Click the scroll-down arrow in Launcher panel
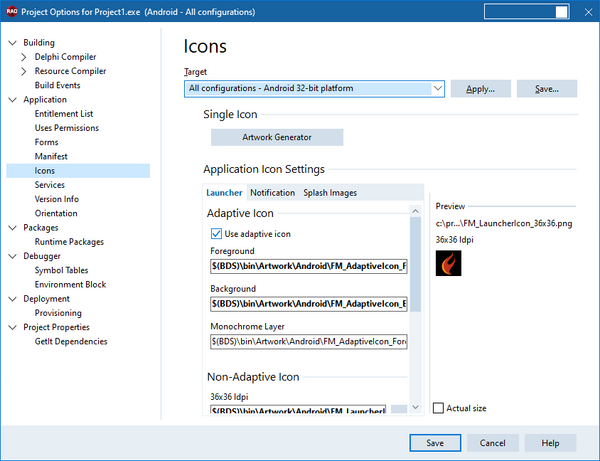Viewport: 600px width, 461px height. tap(416, 407)
